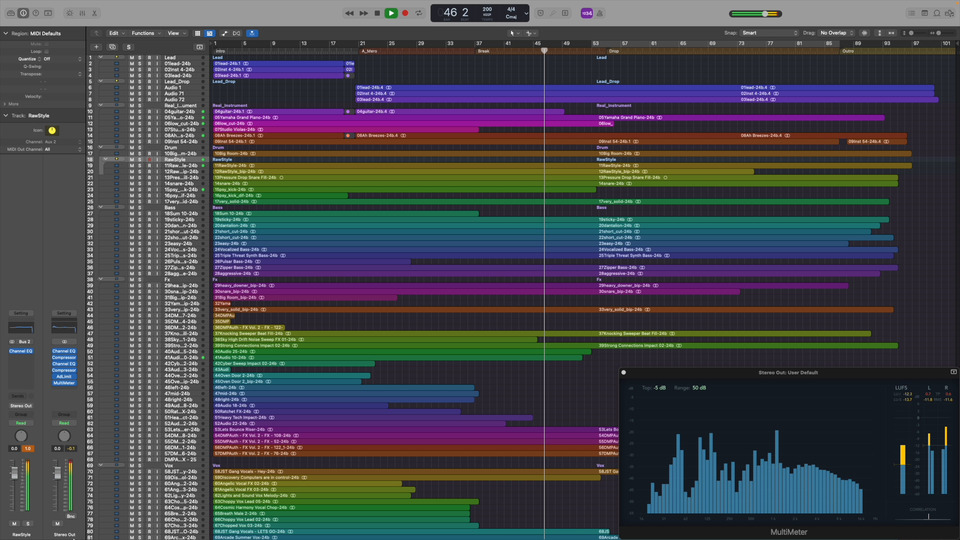Toggle Cycle mode
960x540 pixels.
419,13
